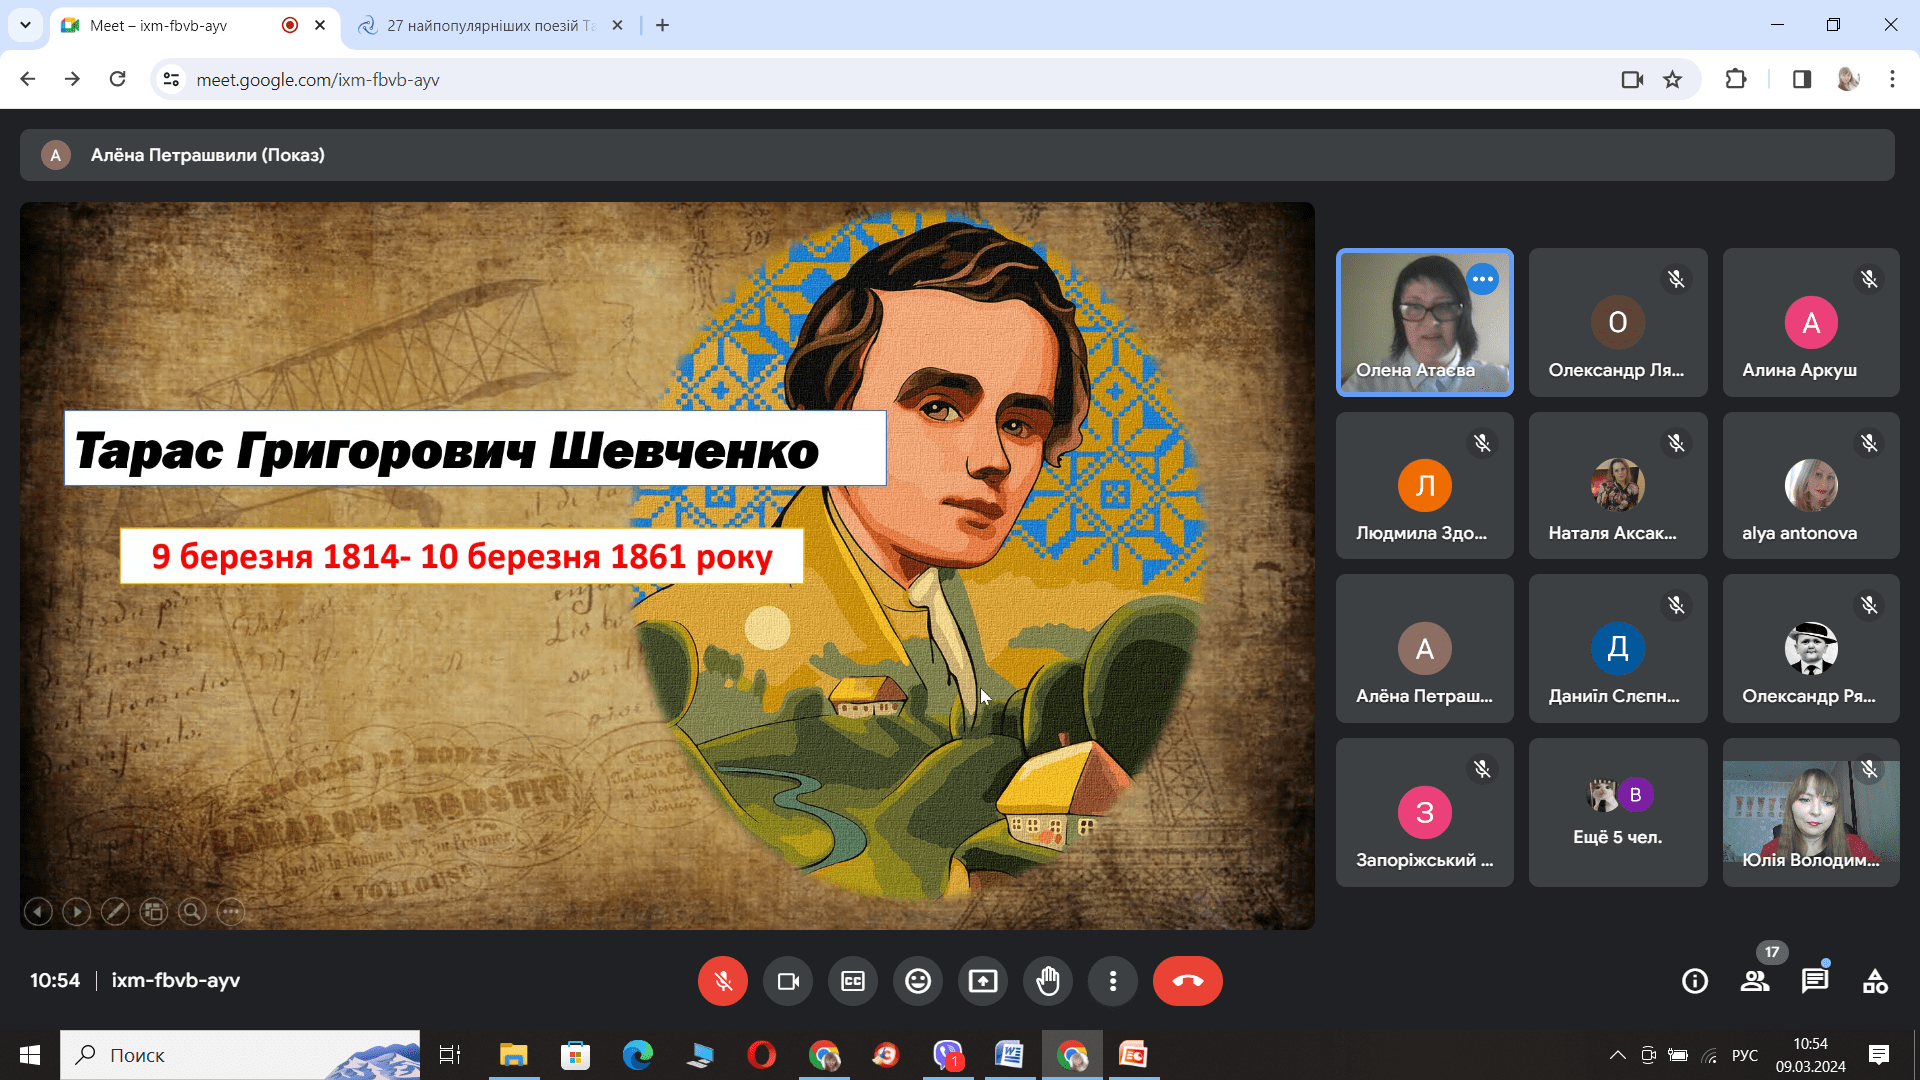Image resolution: width=1920 pixels, height=1080 pixels.
Task: Expand the tab search dropdown
Action: click(x=25, y=26)
